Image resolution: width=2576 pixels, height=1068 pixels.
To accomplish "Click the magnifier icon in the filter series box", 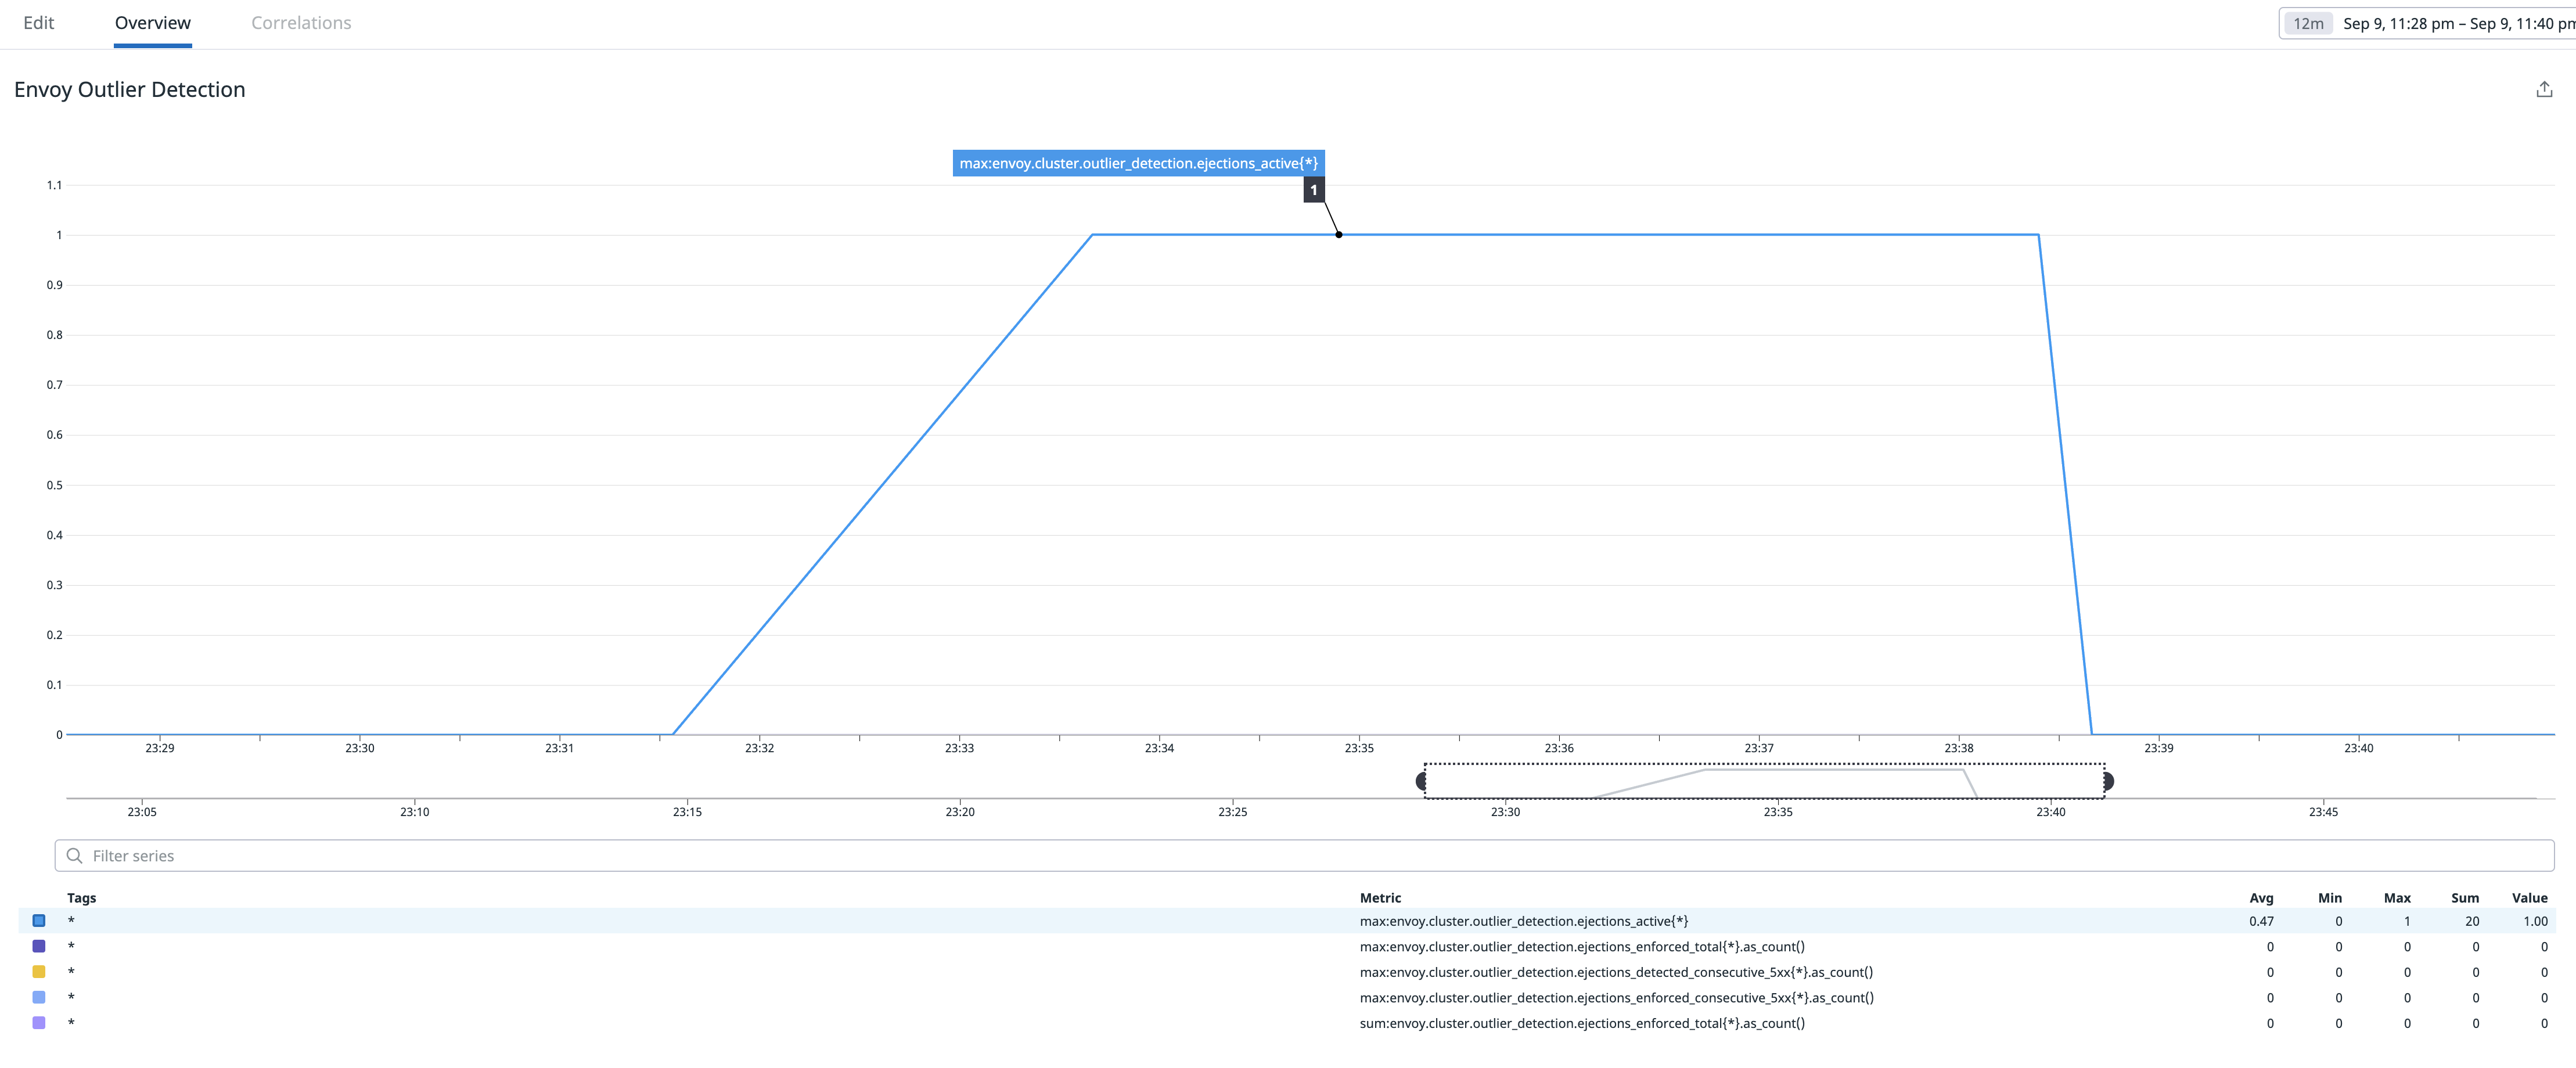I will 76,856.
